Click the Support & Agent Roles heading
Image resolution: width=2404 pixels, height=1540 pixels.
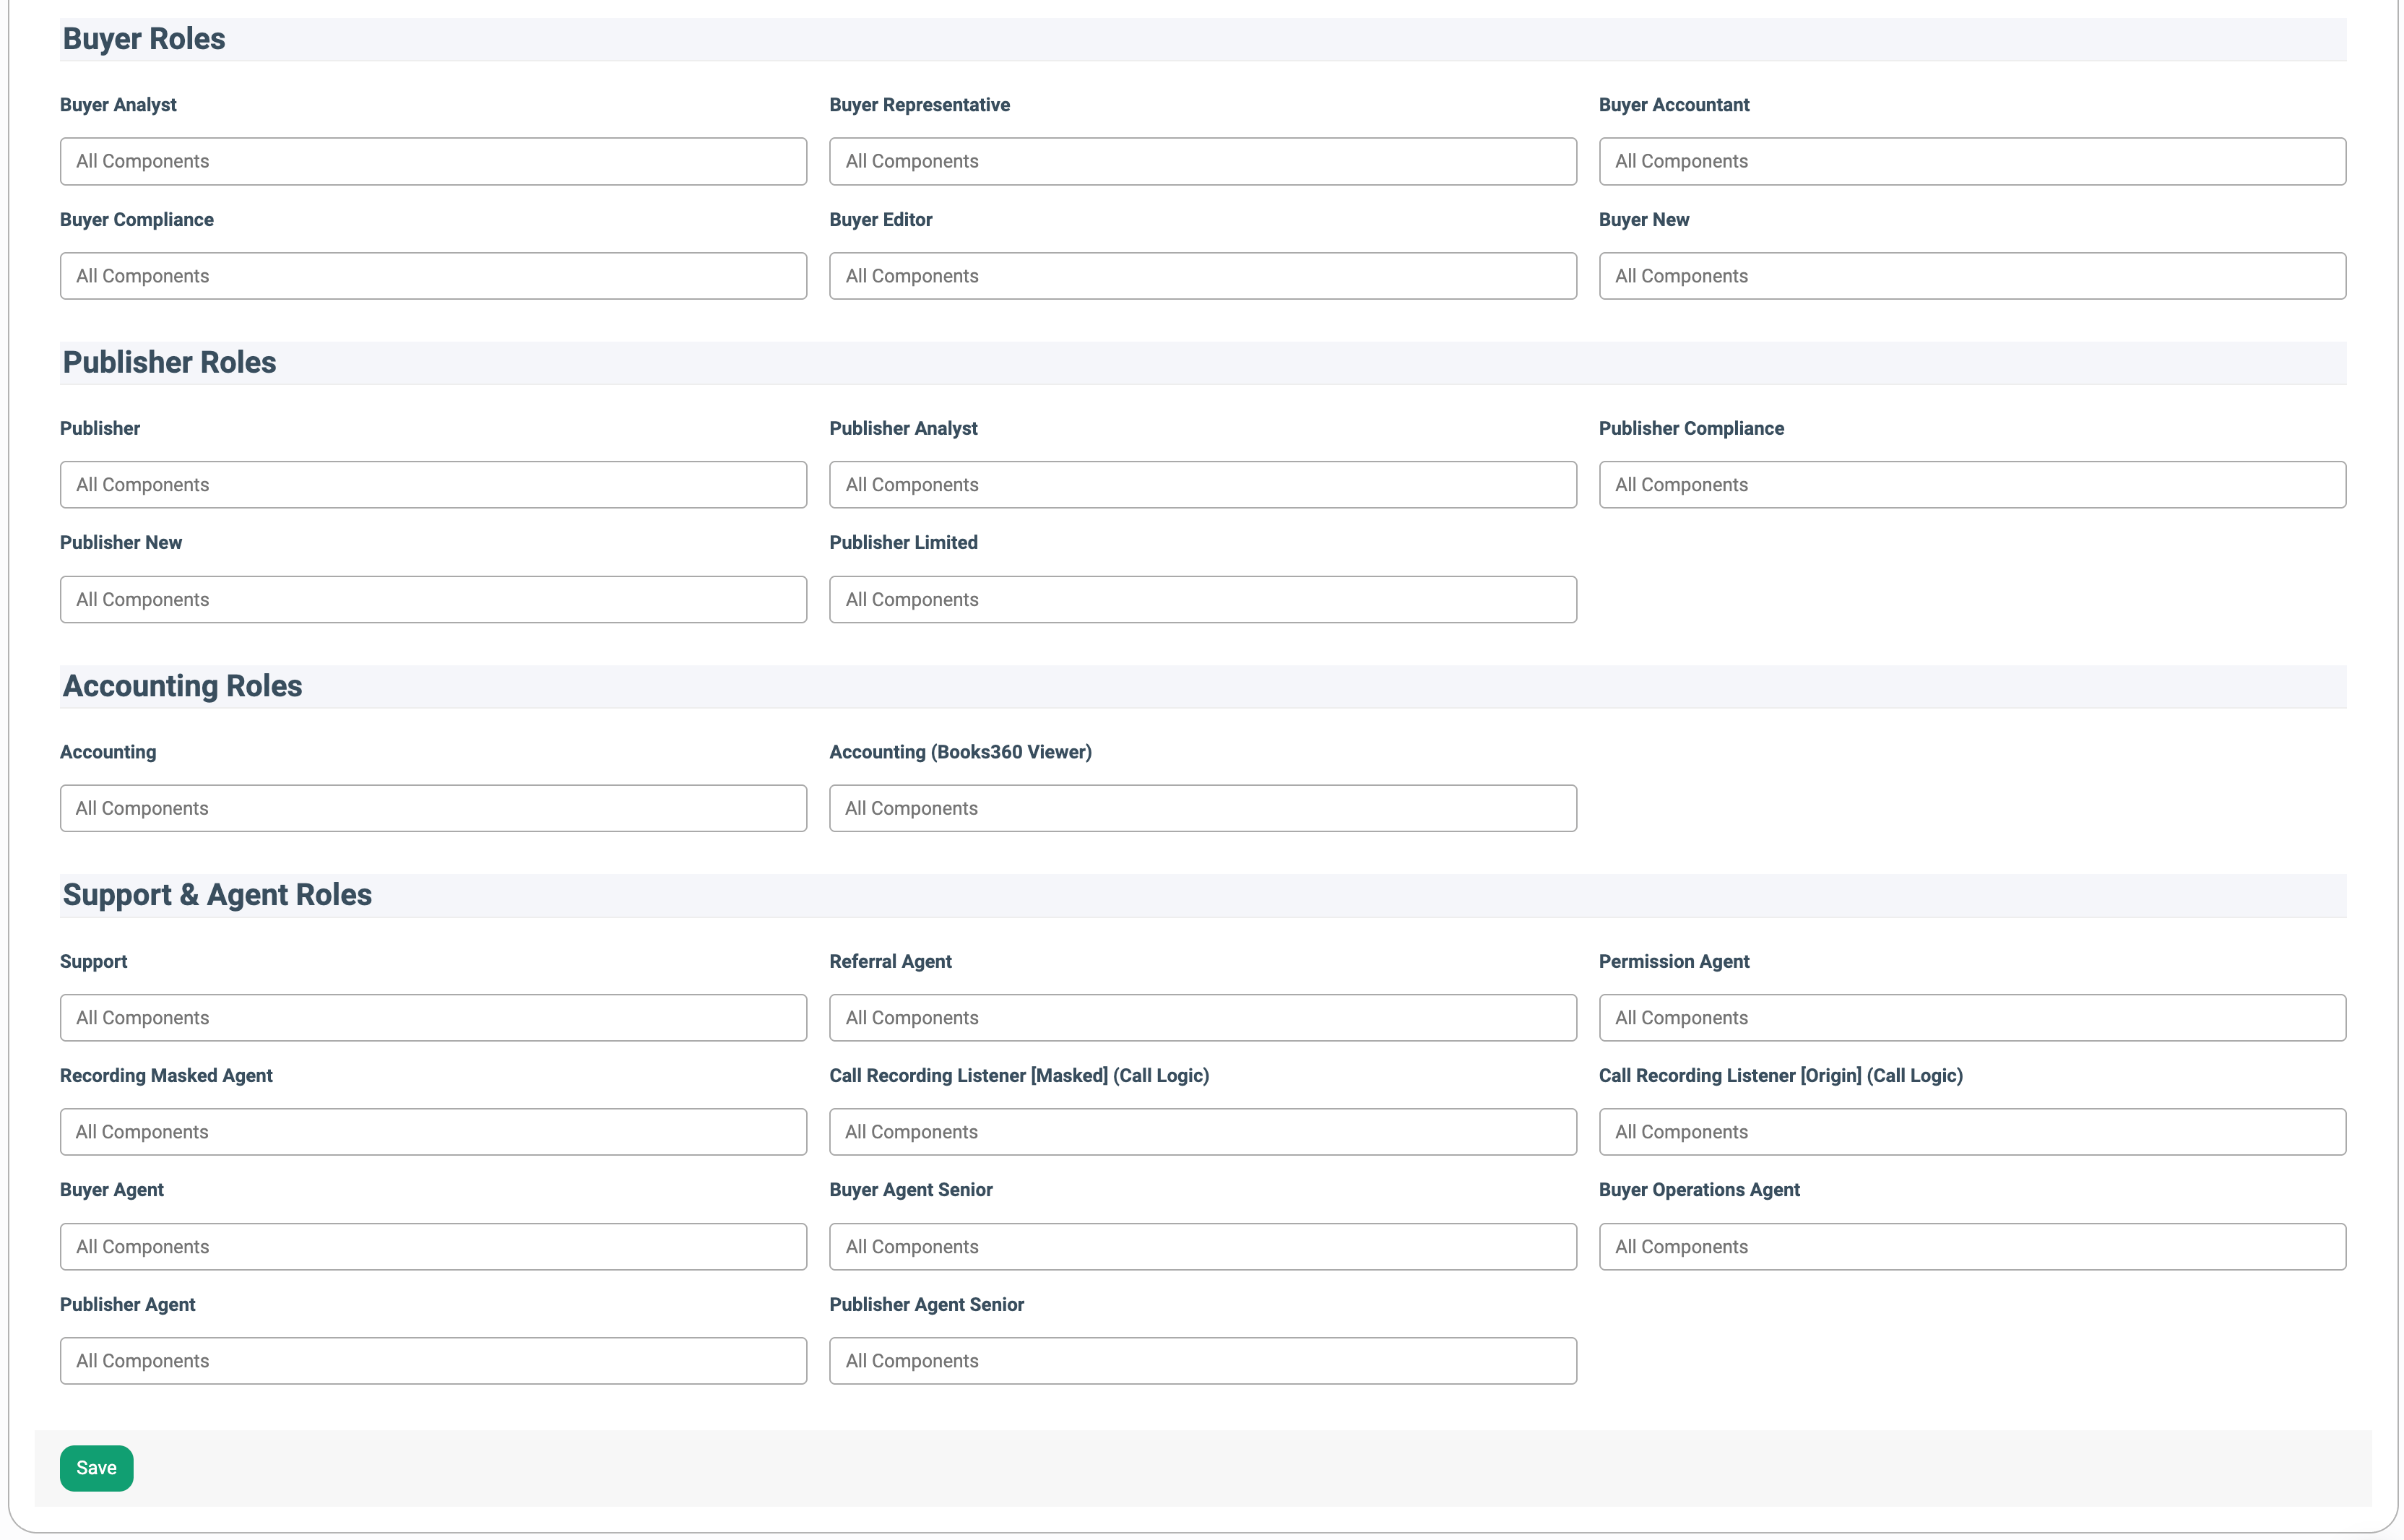coord(217,895)
